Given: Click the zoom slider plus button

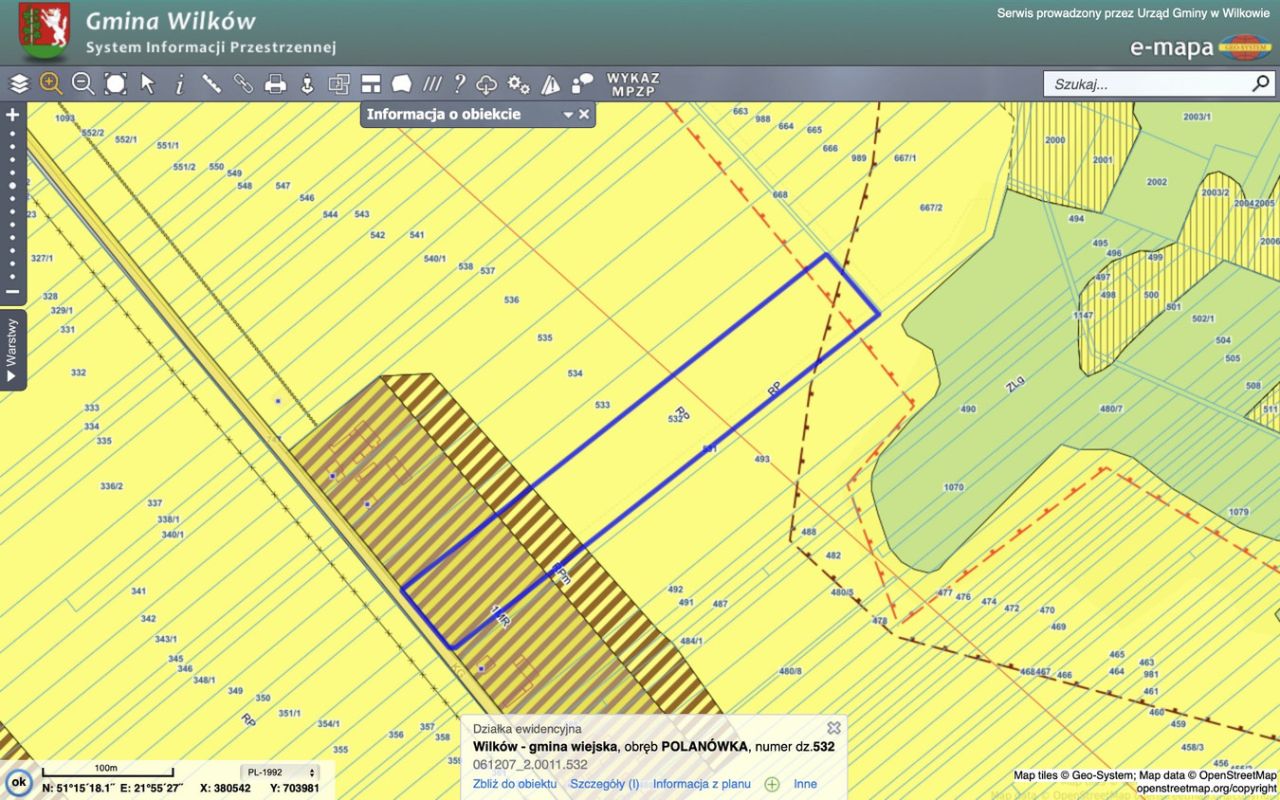Looking at the screenshot, I should (x=13, y=115).
